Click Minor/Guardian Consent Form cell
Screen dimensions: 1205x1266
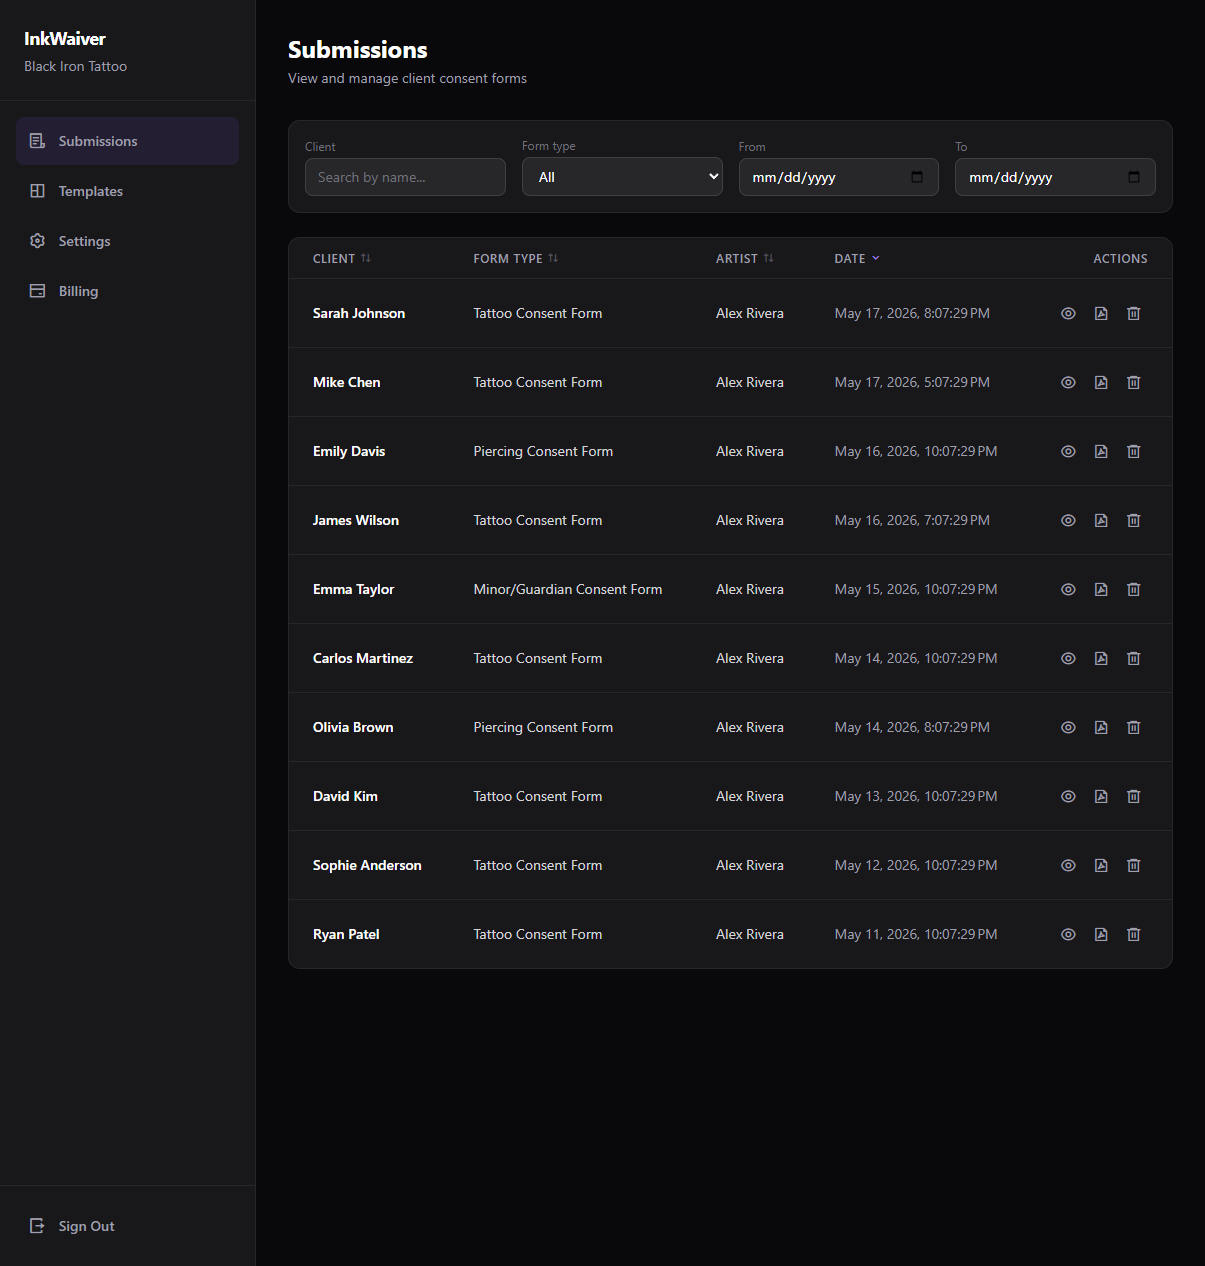[568, 589]
